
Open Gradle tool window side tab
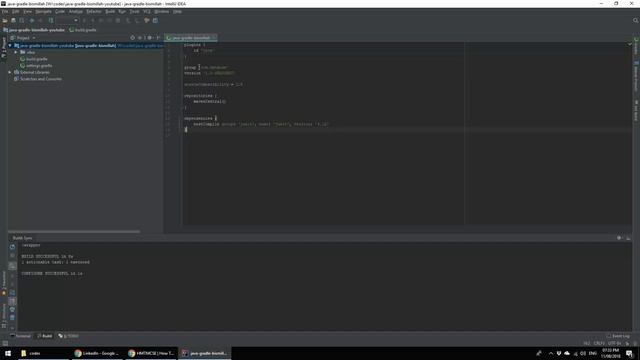point(636,46)
